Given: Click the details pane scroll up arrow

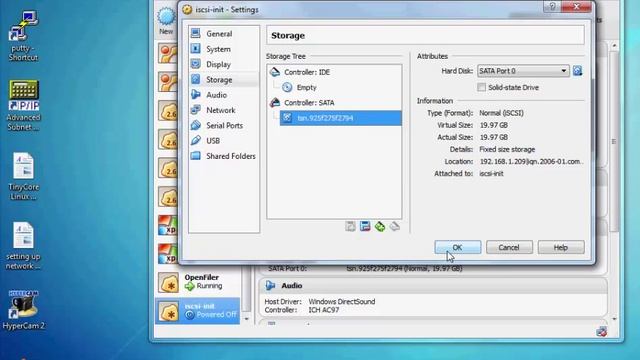Looking at the screenshot, I should click(x=614, y=46).
